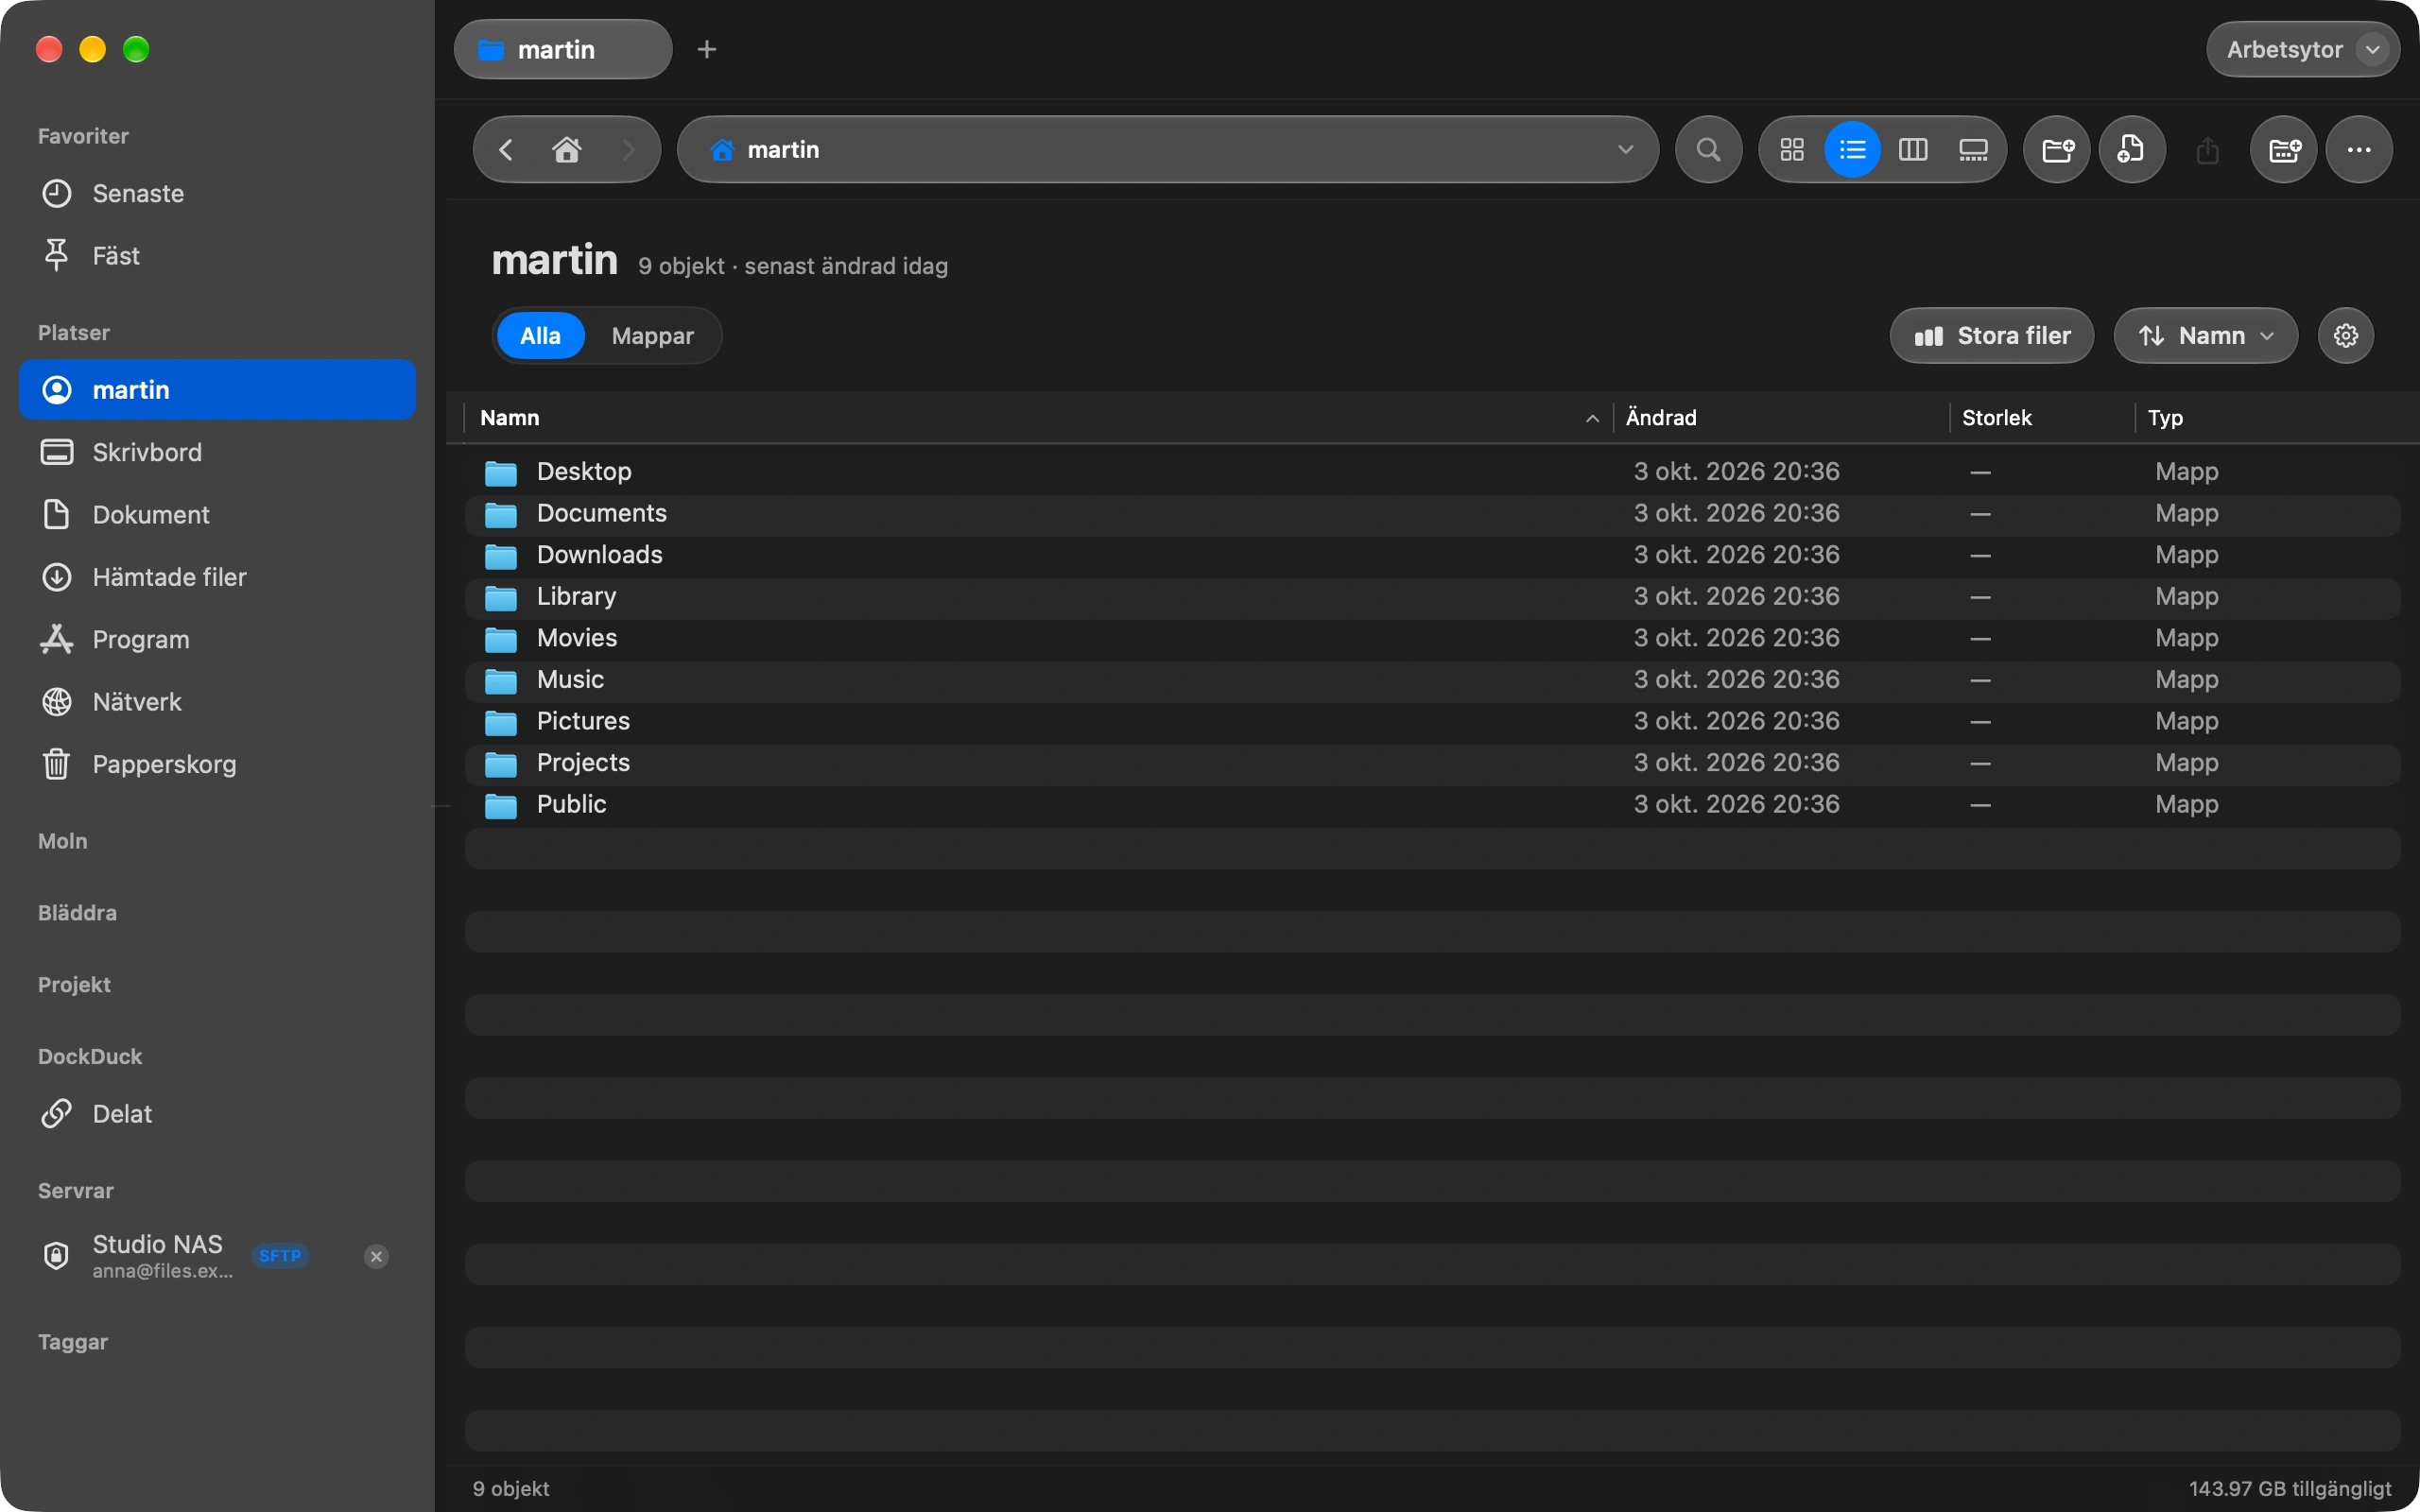Select the Downloads folder row
The image size is (2420, 1512).
point(1433,555)
